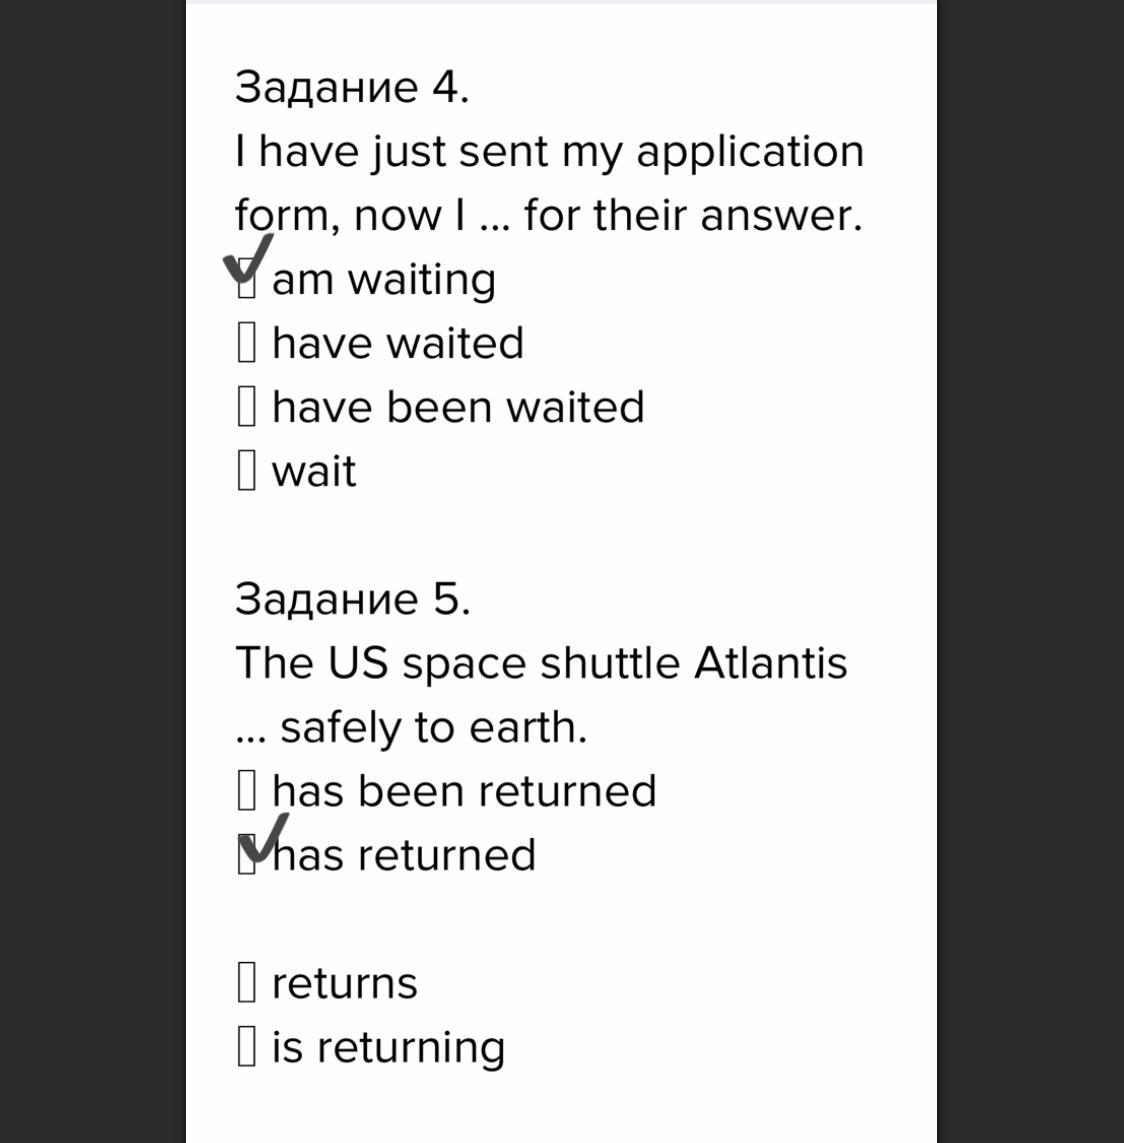The image size is (1124, 1143).
Task: Click the 'Задание 4.' heading
Action: (x=352, y=88)
